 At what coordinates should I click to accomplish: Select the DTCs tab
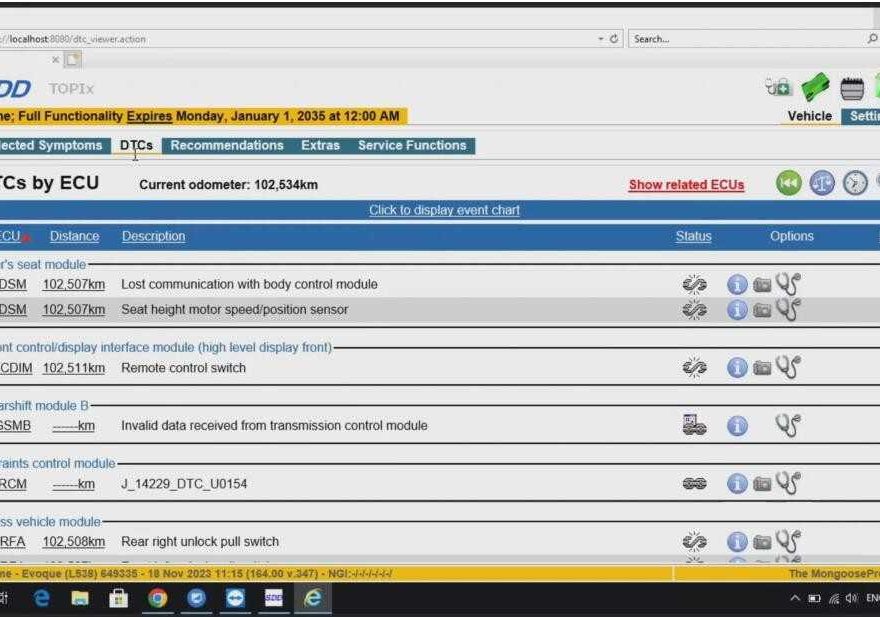[x=136, y=145]
